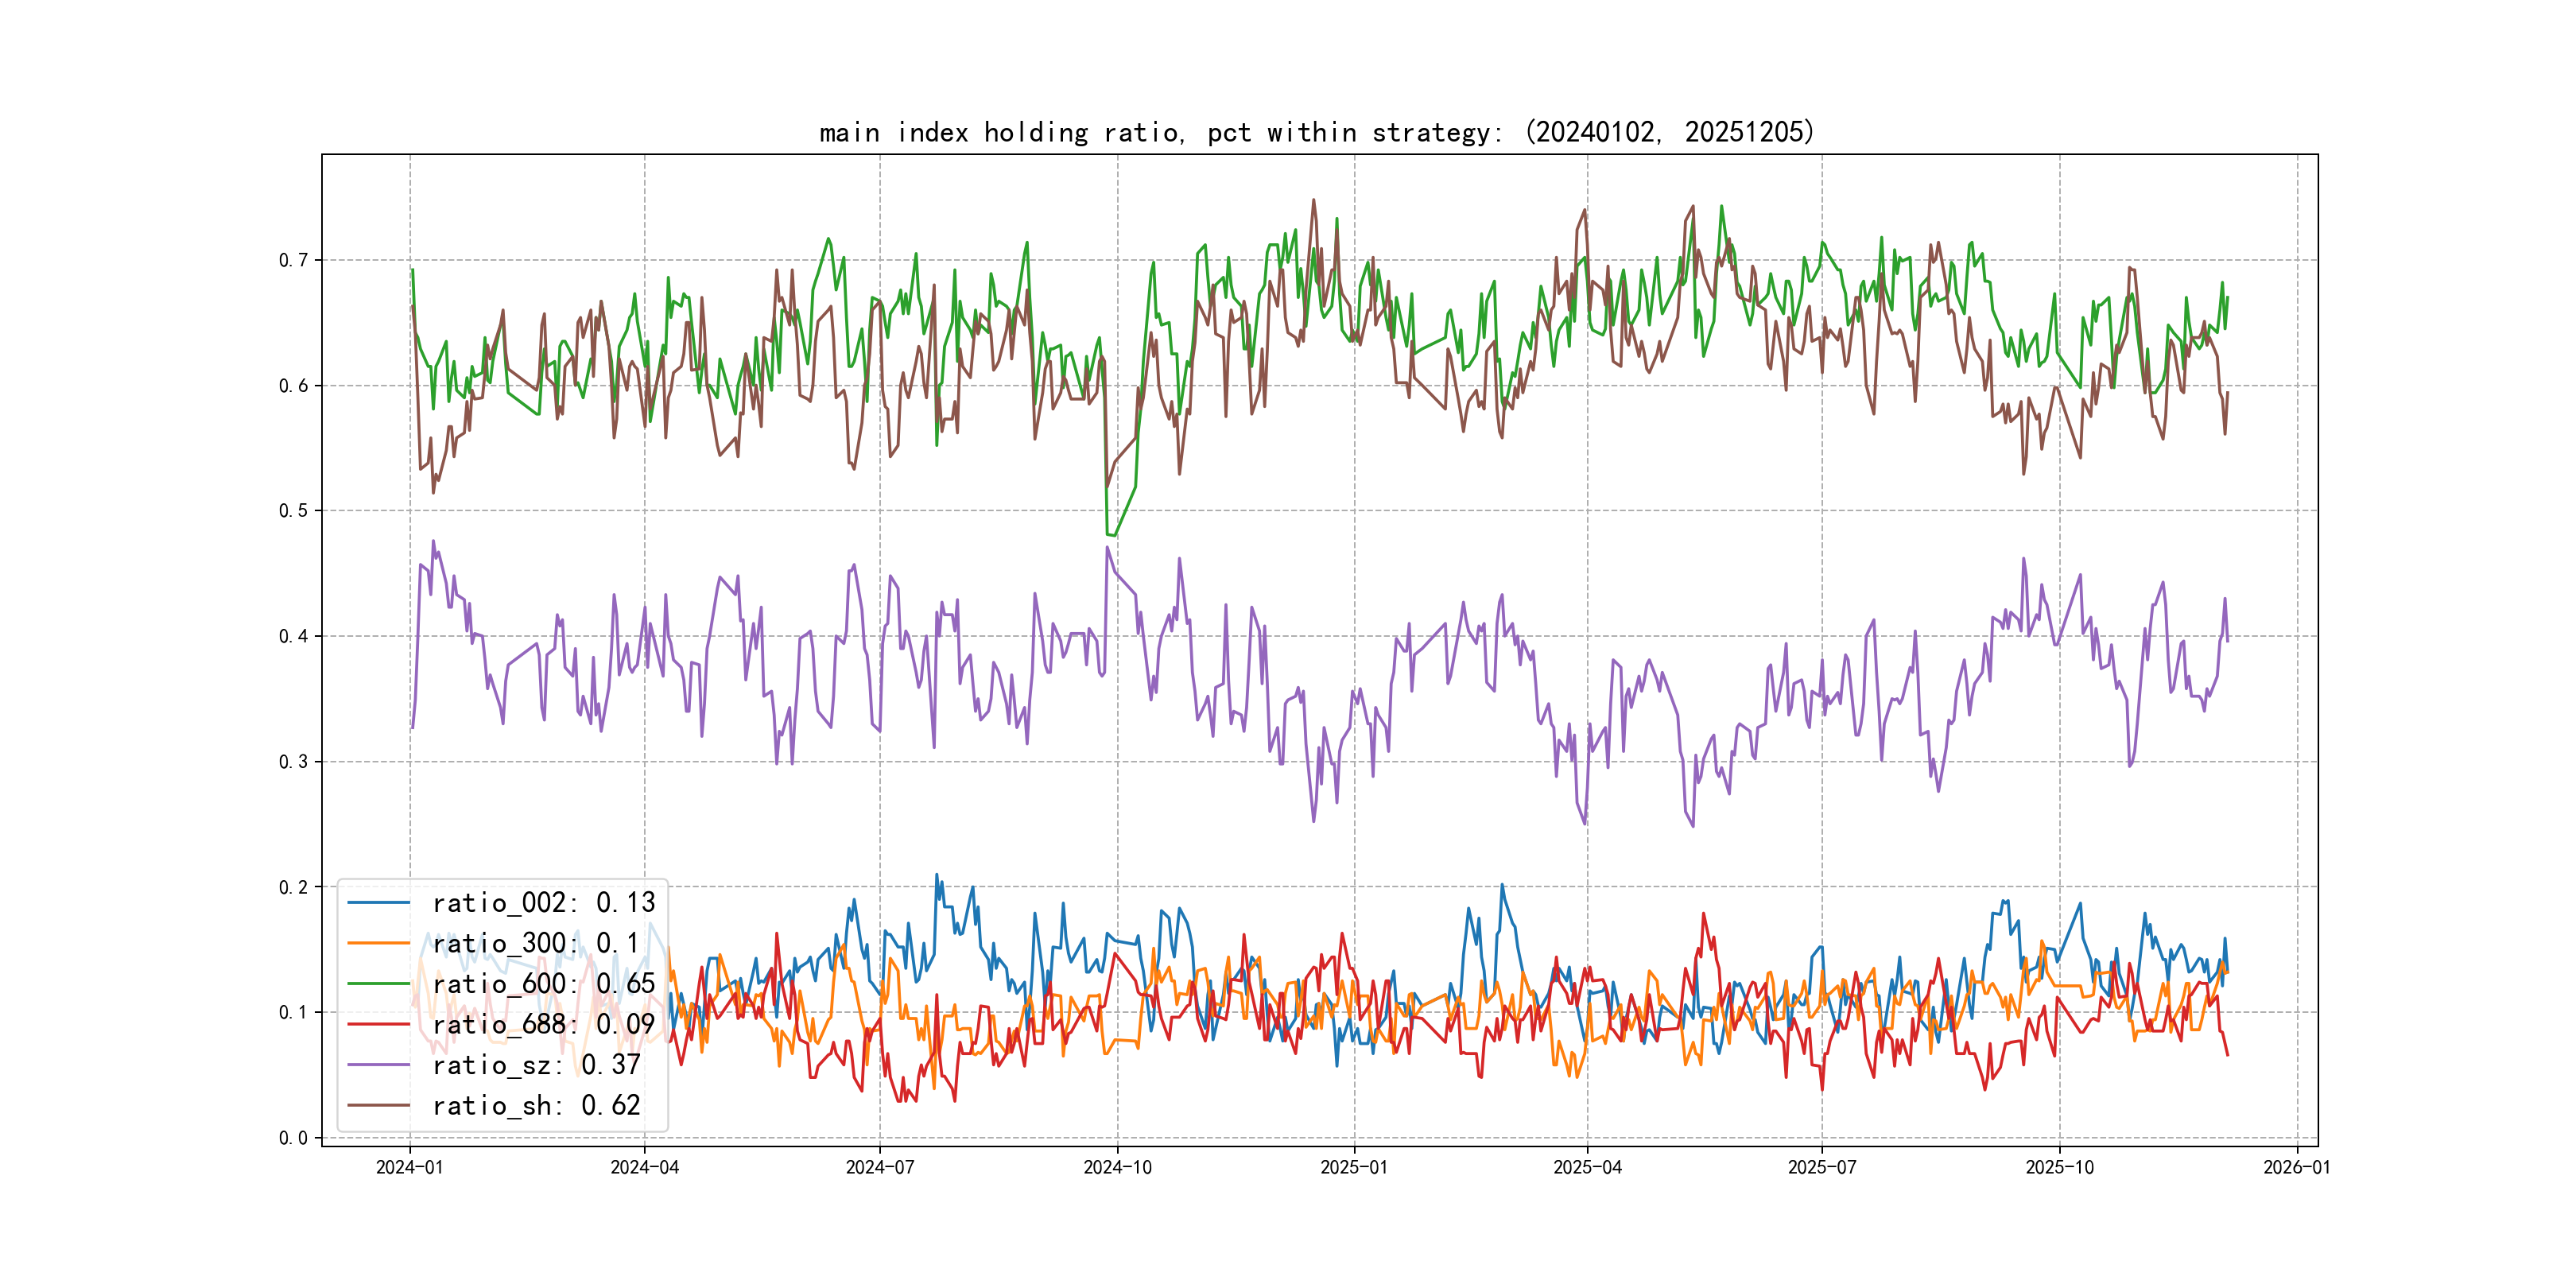Click the 0.0 y-axis tick label
2576x1288 pixels.
click(x=293, y=1138)
